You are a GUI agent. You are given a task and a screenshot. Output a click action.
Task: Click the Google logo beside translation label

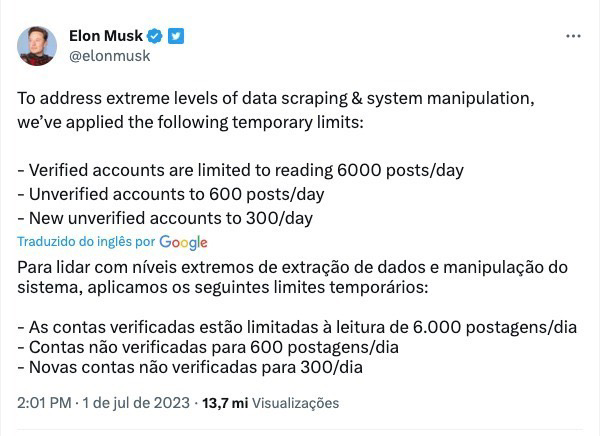(x=184, y=243)
